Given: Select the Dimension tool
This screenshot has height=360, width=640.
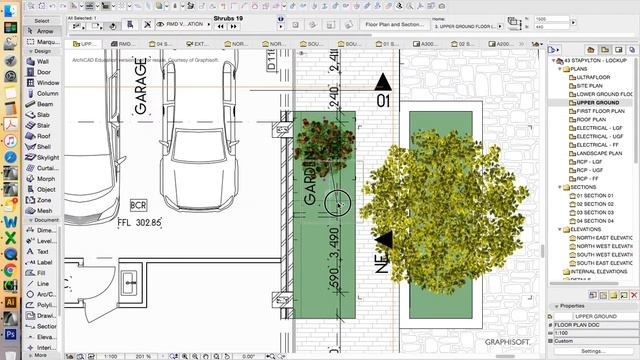Looking at the screenshot, I should click(x=41, y=230).
